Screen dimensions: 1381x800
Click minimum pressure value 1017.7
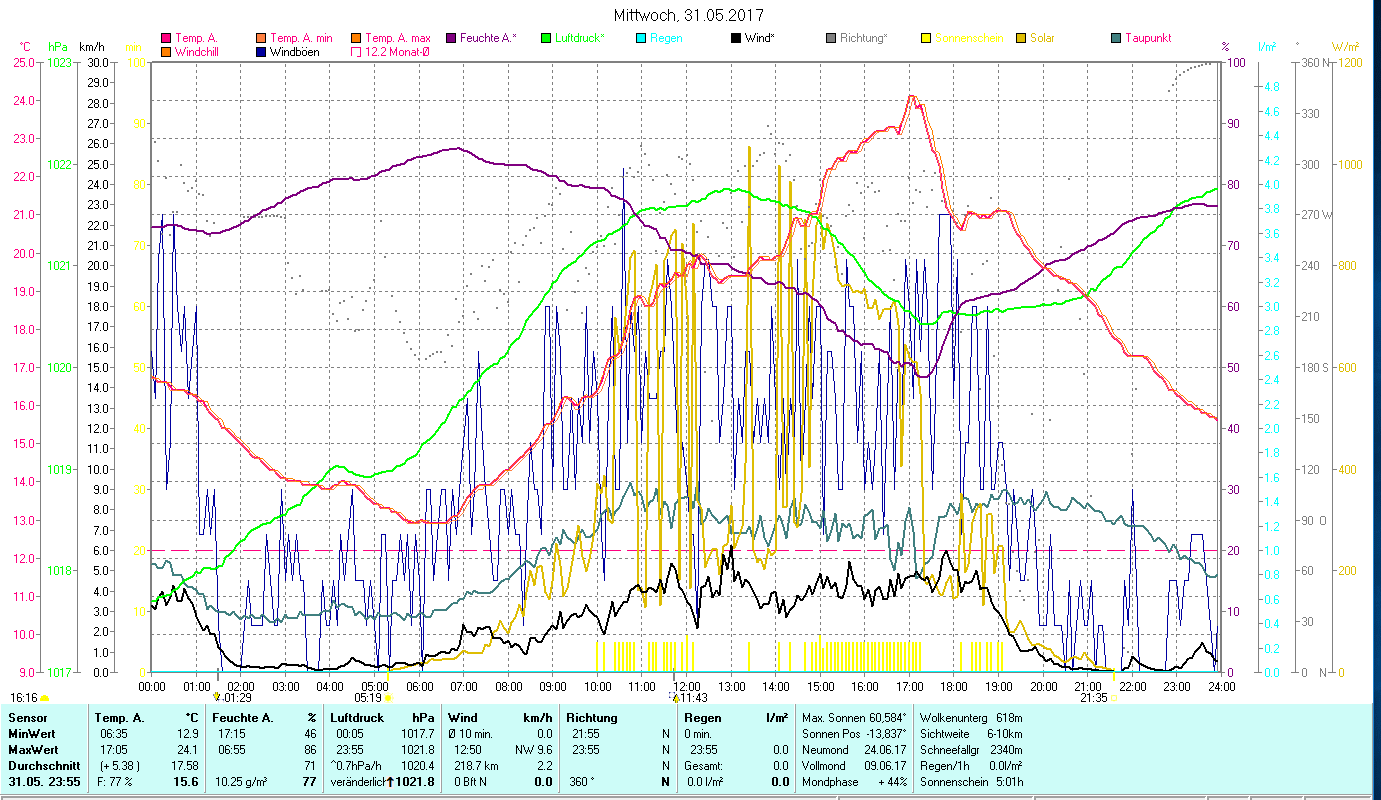pyautogui.click(x=418, y=733)
